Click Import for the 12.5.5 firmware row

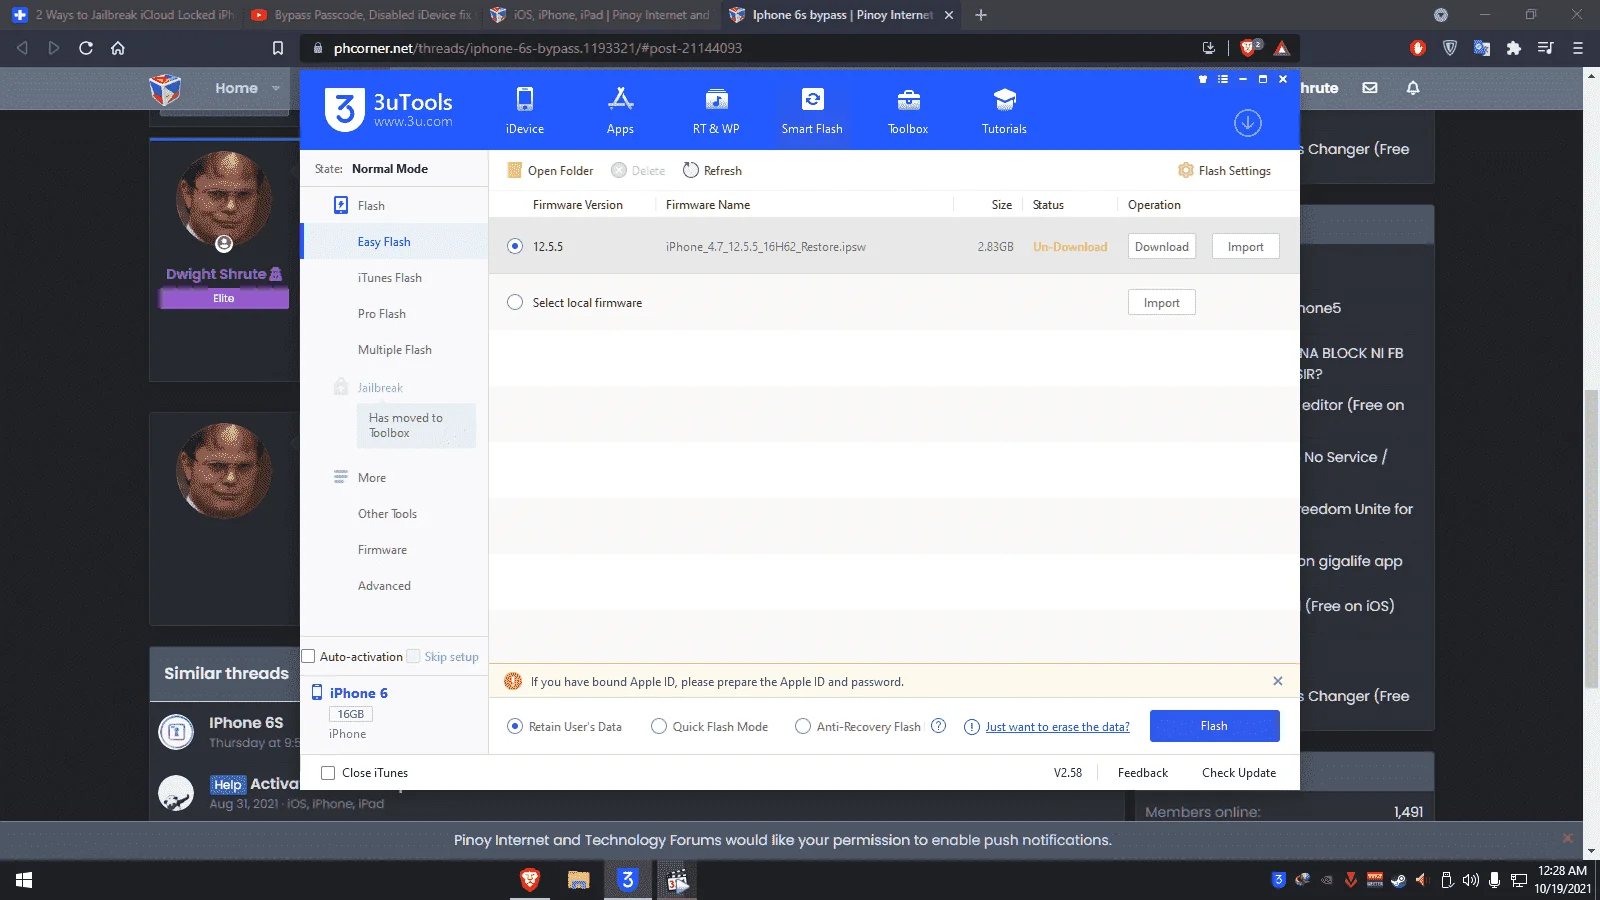click(x=1246, y=246)
